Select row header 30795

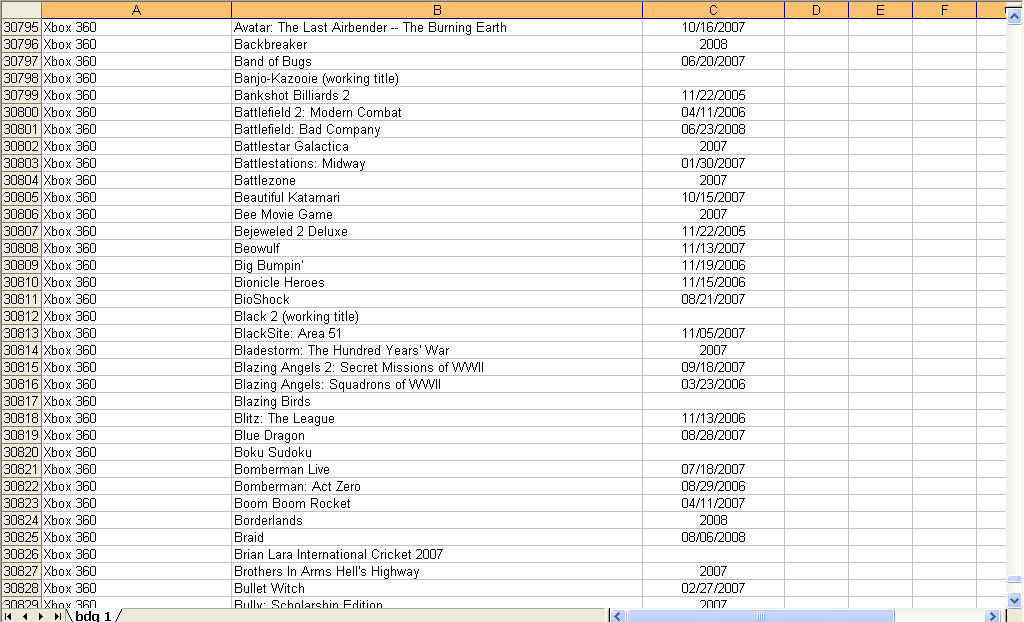click(21, 27)
